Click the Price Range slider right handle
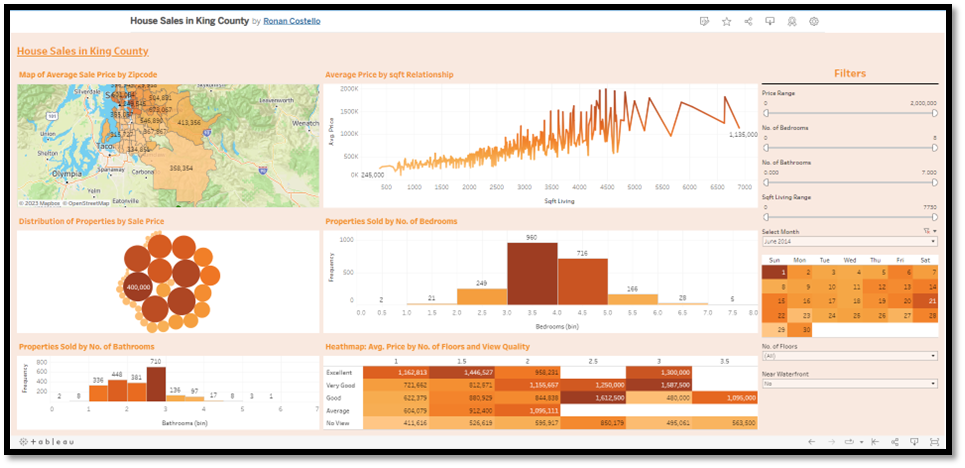 [934, 115]
